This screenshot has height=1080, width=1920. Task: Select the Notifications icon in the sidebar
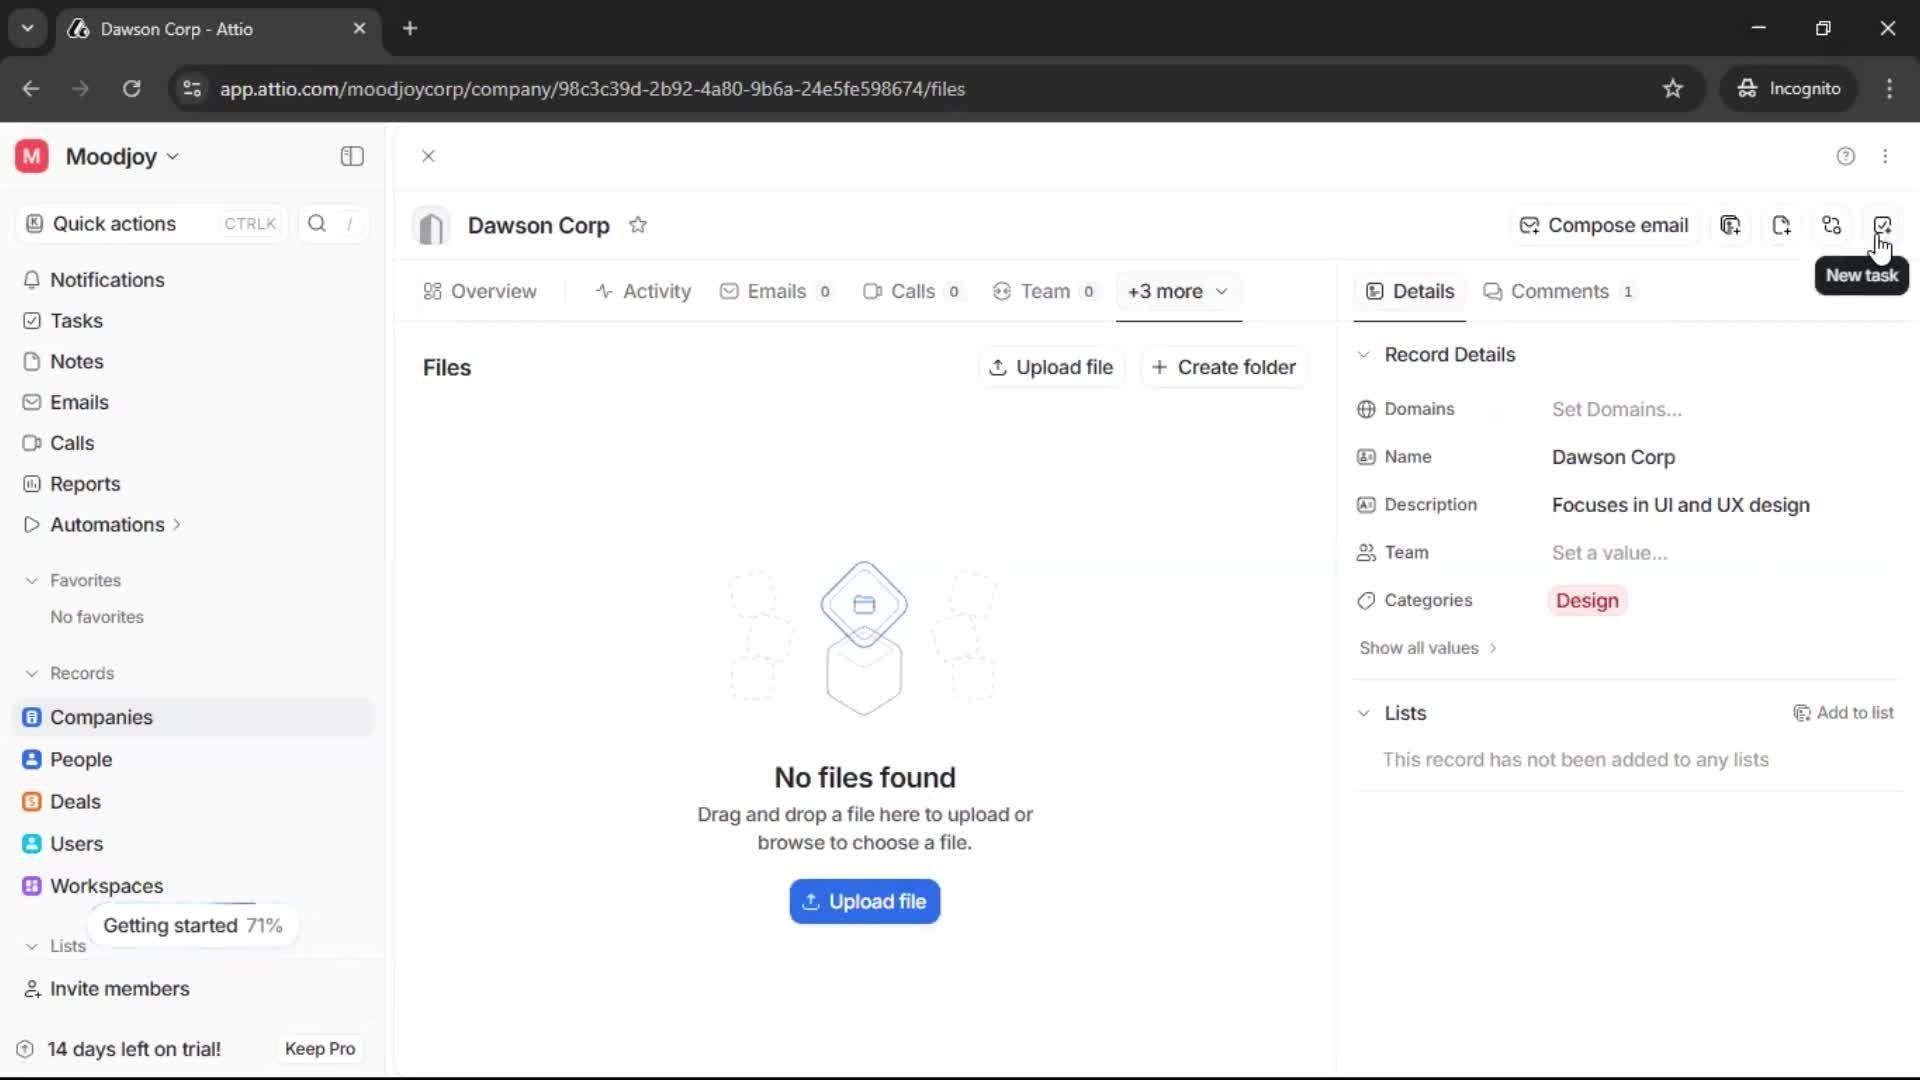pyautogui.click(x=32, y=280)
